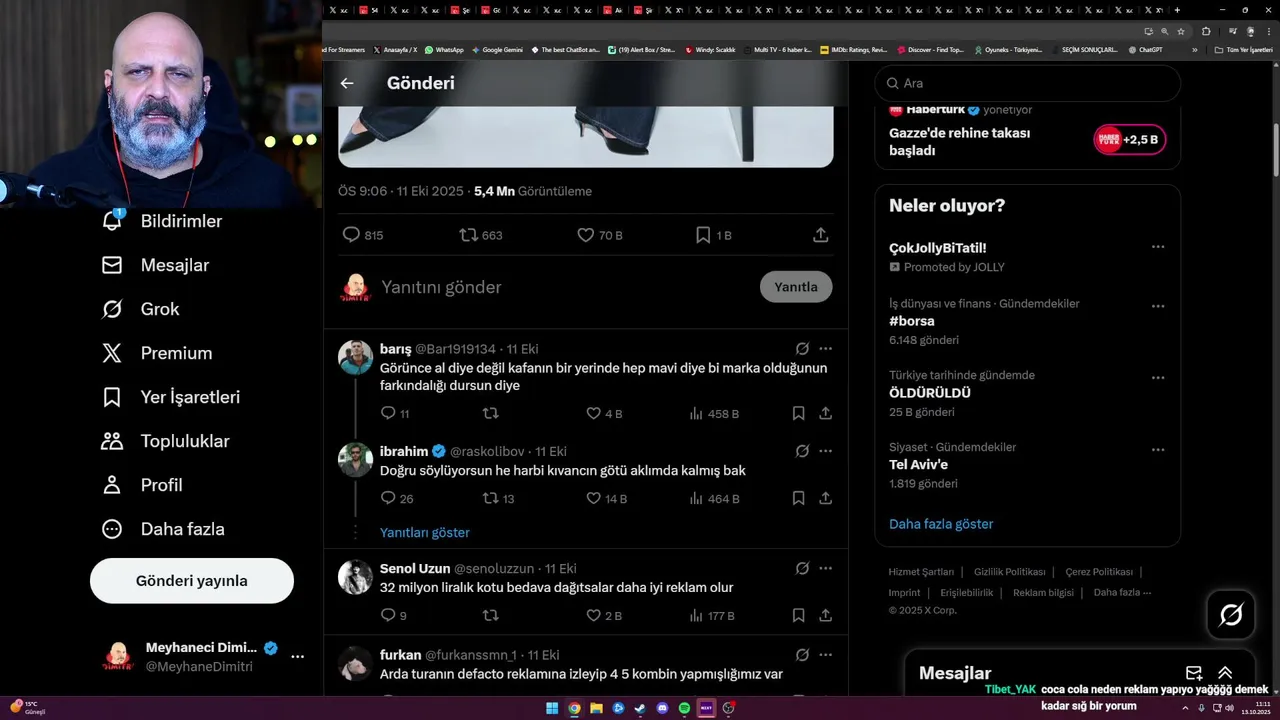
Task: Click Gönderi yayınla post button
Action: [x=192, y=581]
